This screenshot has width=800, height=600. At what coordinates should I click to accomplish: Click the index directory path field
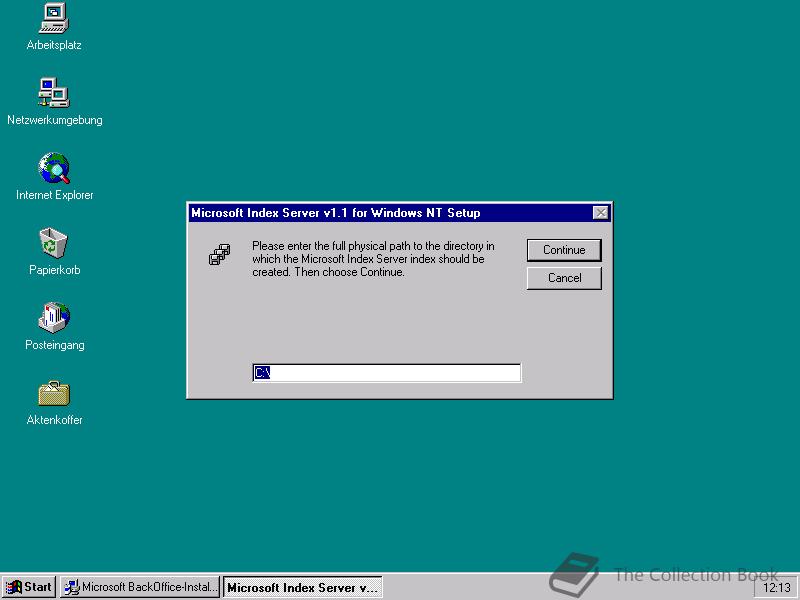click(387, 372)
